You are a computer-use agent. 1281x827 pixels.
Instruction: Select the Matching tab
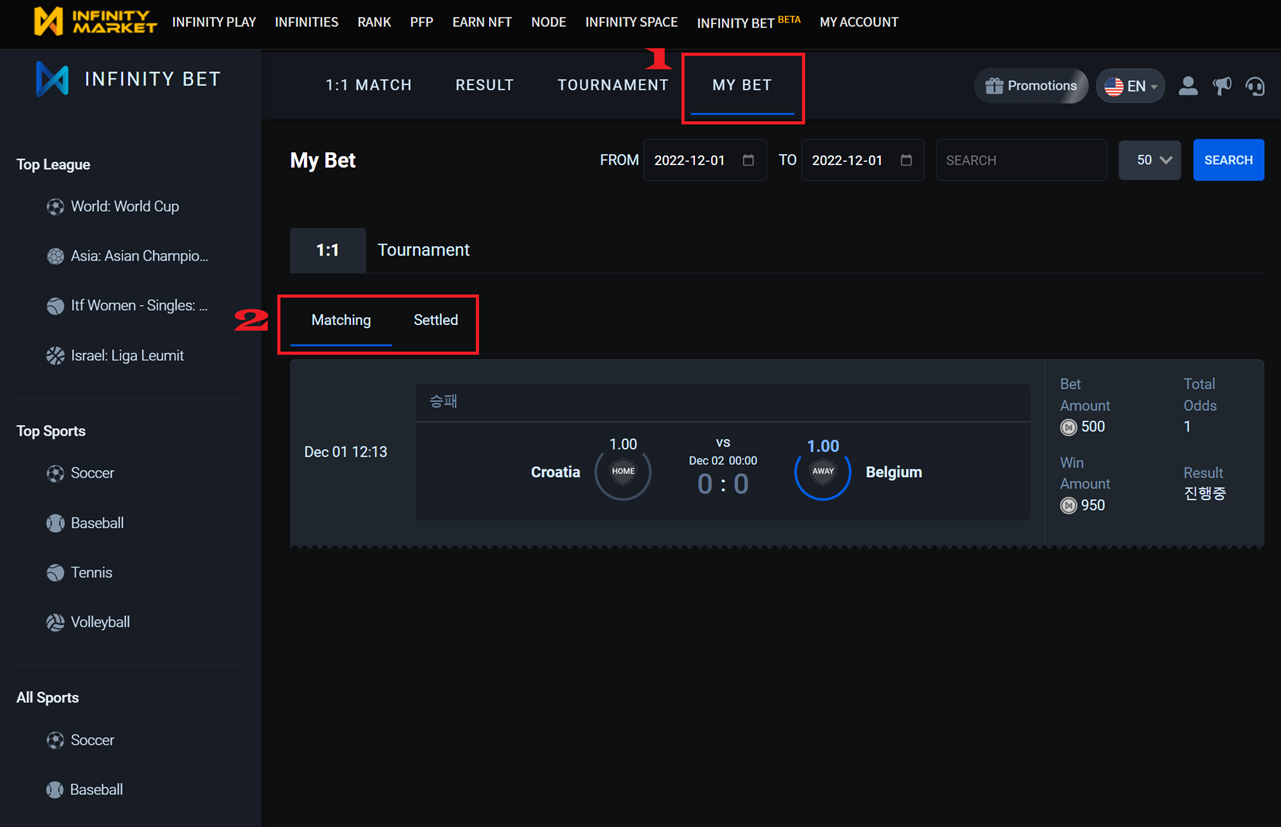click(x=341, y=320)
